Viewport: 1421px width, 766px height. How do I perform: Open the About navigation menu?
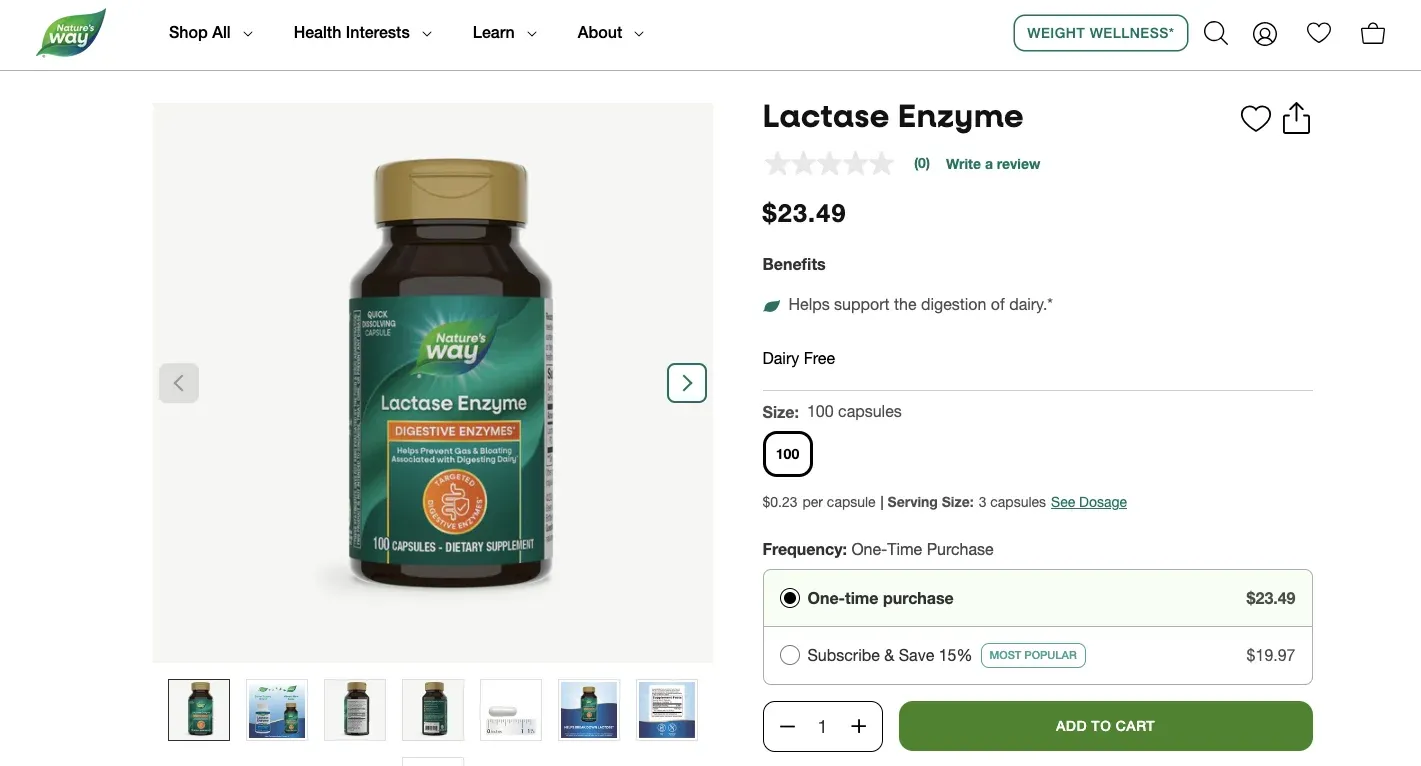tap(610, 33)
